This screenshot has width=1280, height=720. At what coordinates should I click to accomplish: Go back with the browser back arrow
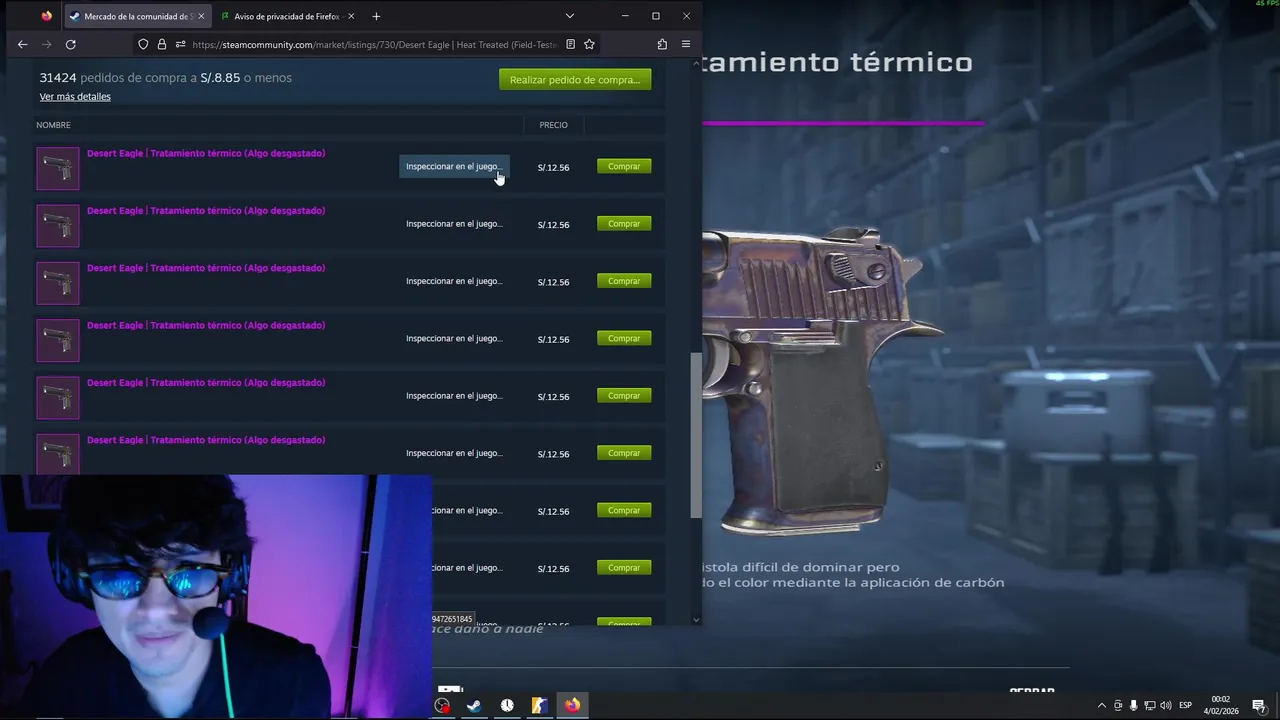click(22, 44)
